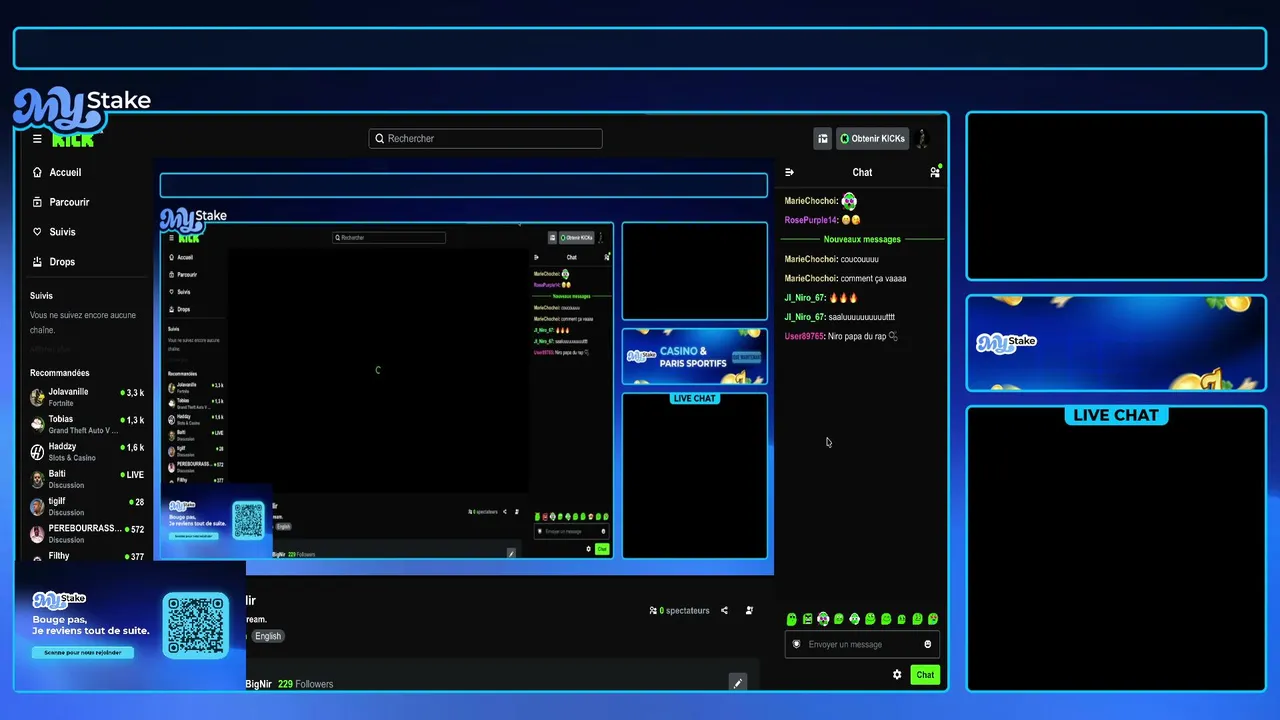Image resolution: width=1280 pixels, height=720 pixels.
Task: Open the profile avatar in the top bar
Action: point(922,139)
